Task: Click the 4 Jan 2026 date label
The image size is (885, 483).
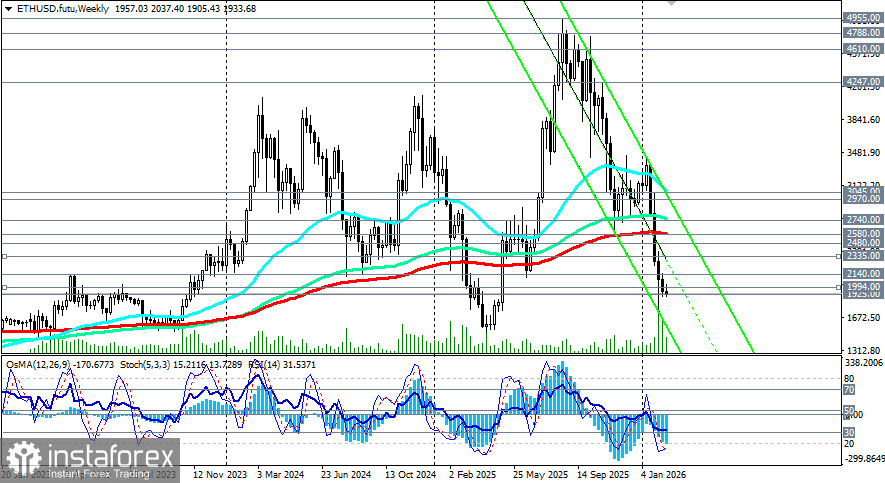Action: coord(664,475)
